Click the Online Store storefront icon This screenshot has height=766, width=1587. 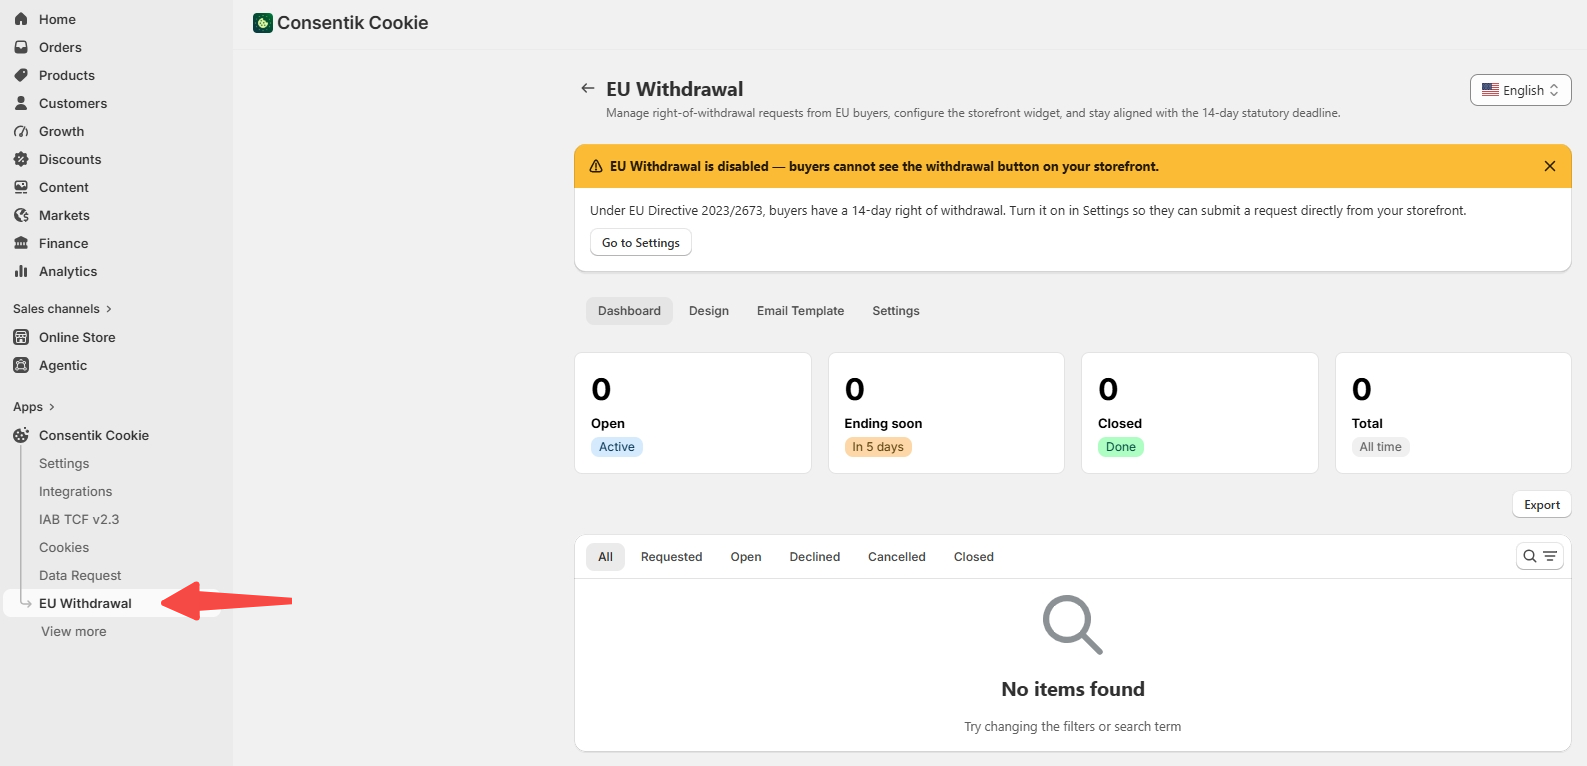click(x=21, y=337)
